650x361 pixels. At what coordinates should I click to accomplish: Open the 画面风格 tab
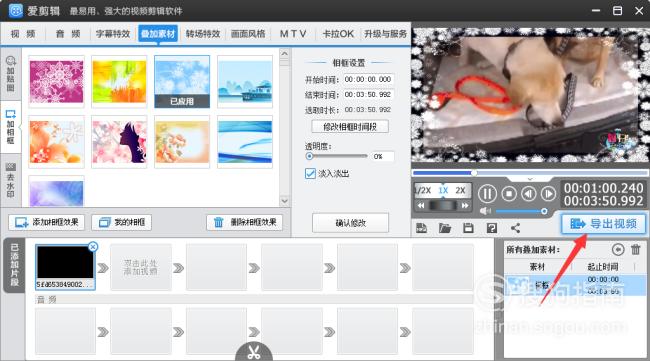248,34
